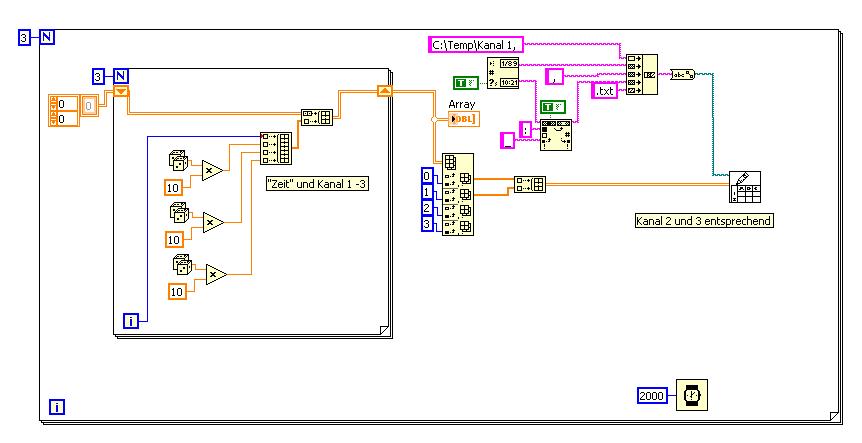Select the top constant 10

[173, 188]
